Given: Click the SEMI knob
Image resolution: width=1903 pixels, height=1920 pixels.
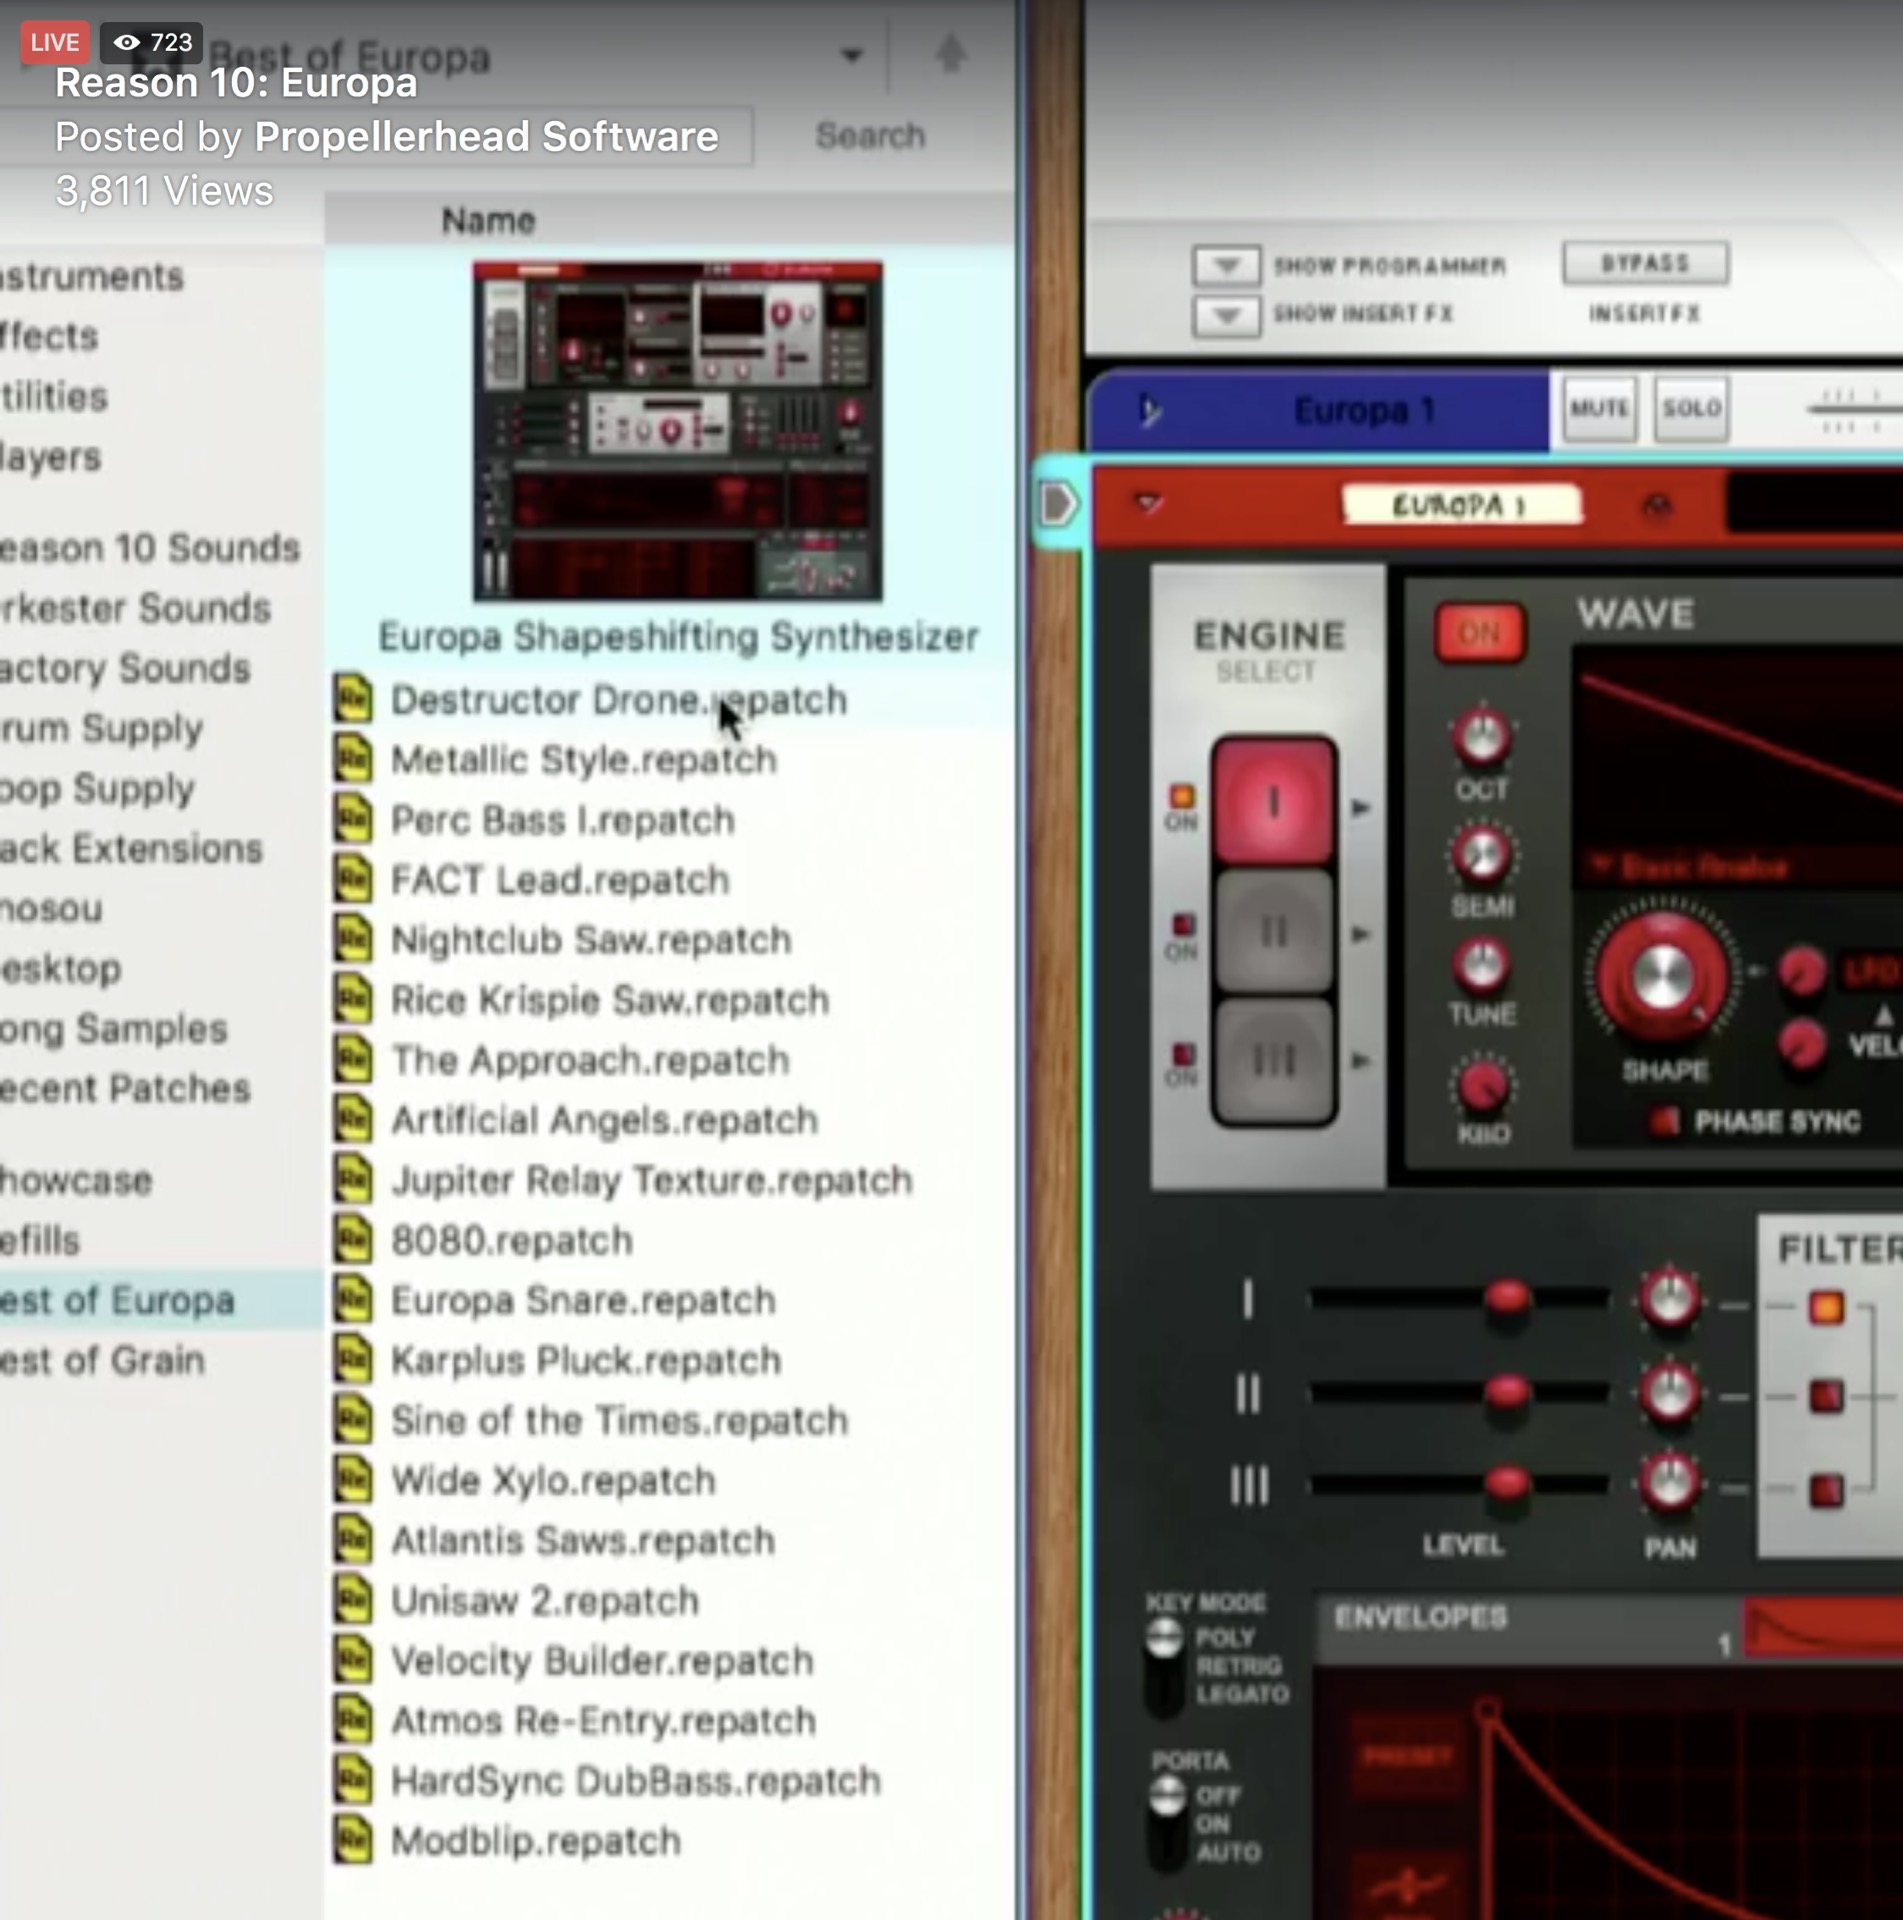Looking at the screenshot, I should (x=1481, y=855).
